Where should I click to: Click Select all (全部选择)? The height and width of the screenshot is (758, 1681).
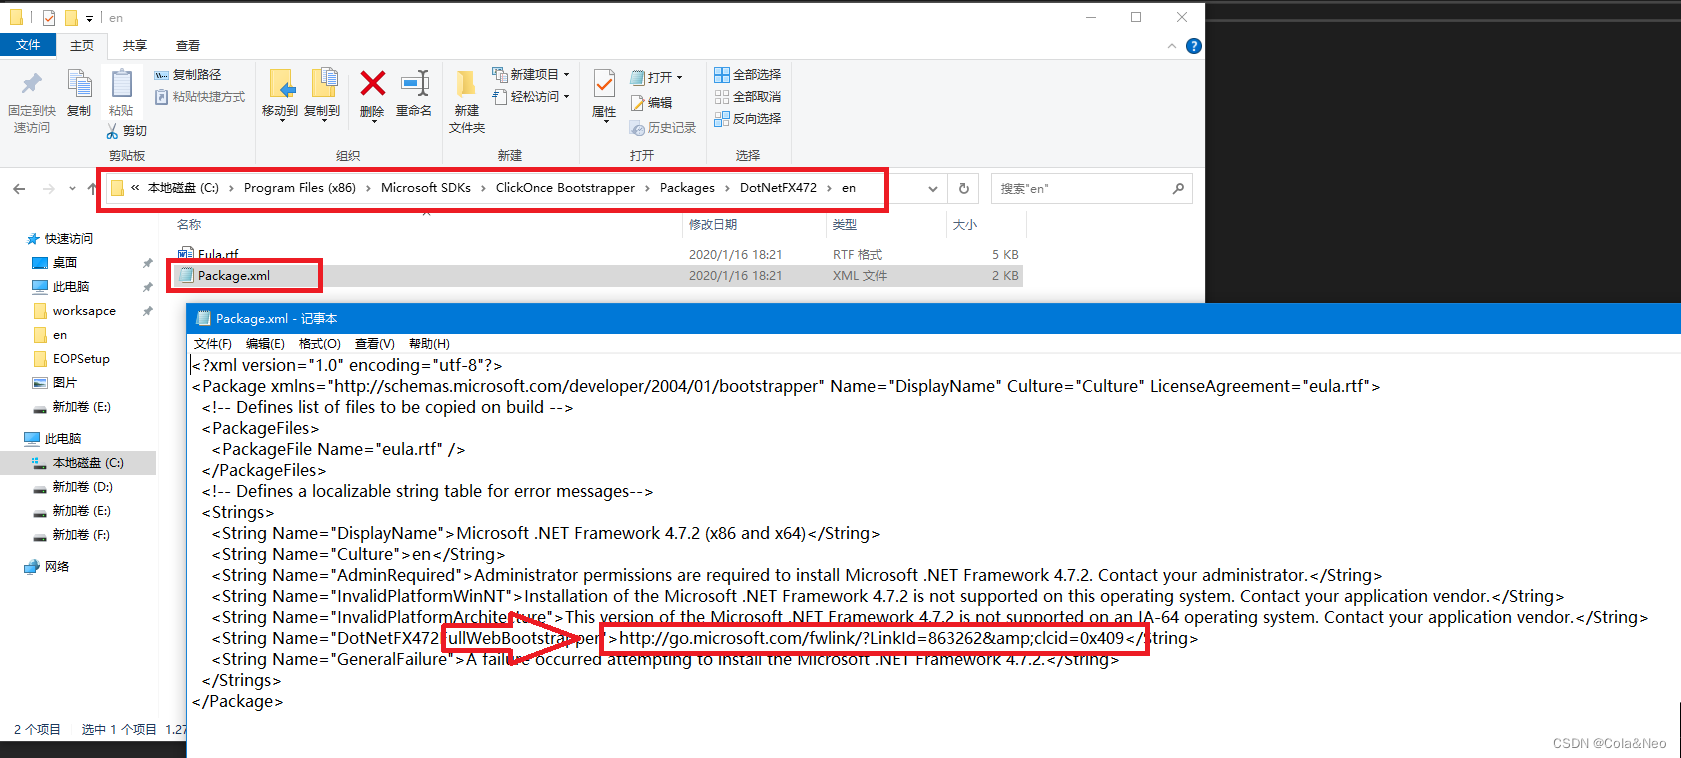[747, 75]
